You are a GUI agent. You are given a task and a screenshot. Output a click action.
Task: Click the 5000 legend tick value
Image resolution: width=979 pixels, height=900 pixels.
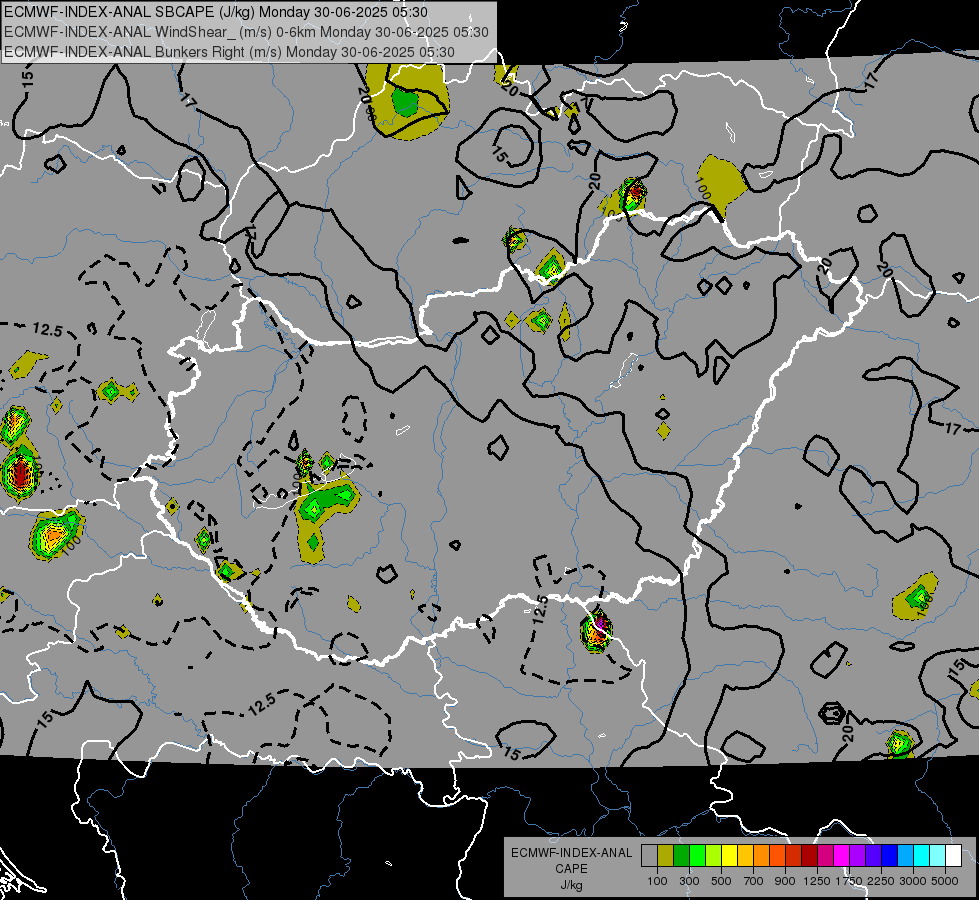[x=945, y=881]
